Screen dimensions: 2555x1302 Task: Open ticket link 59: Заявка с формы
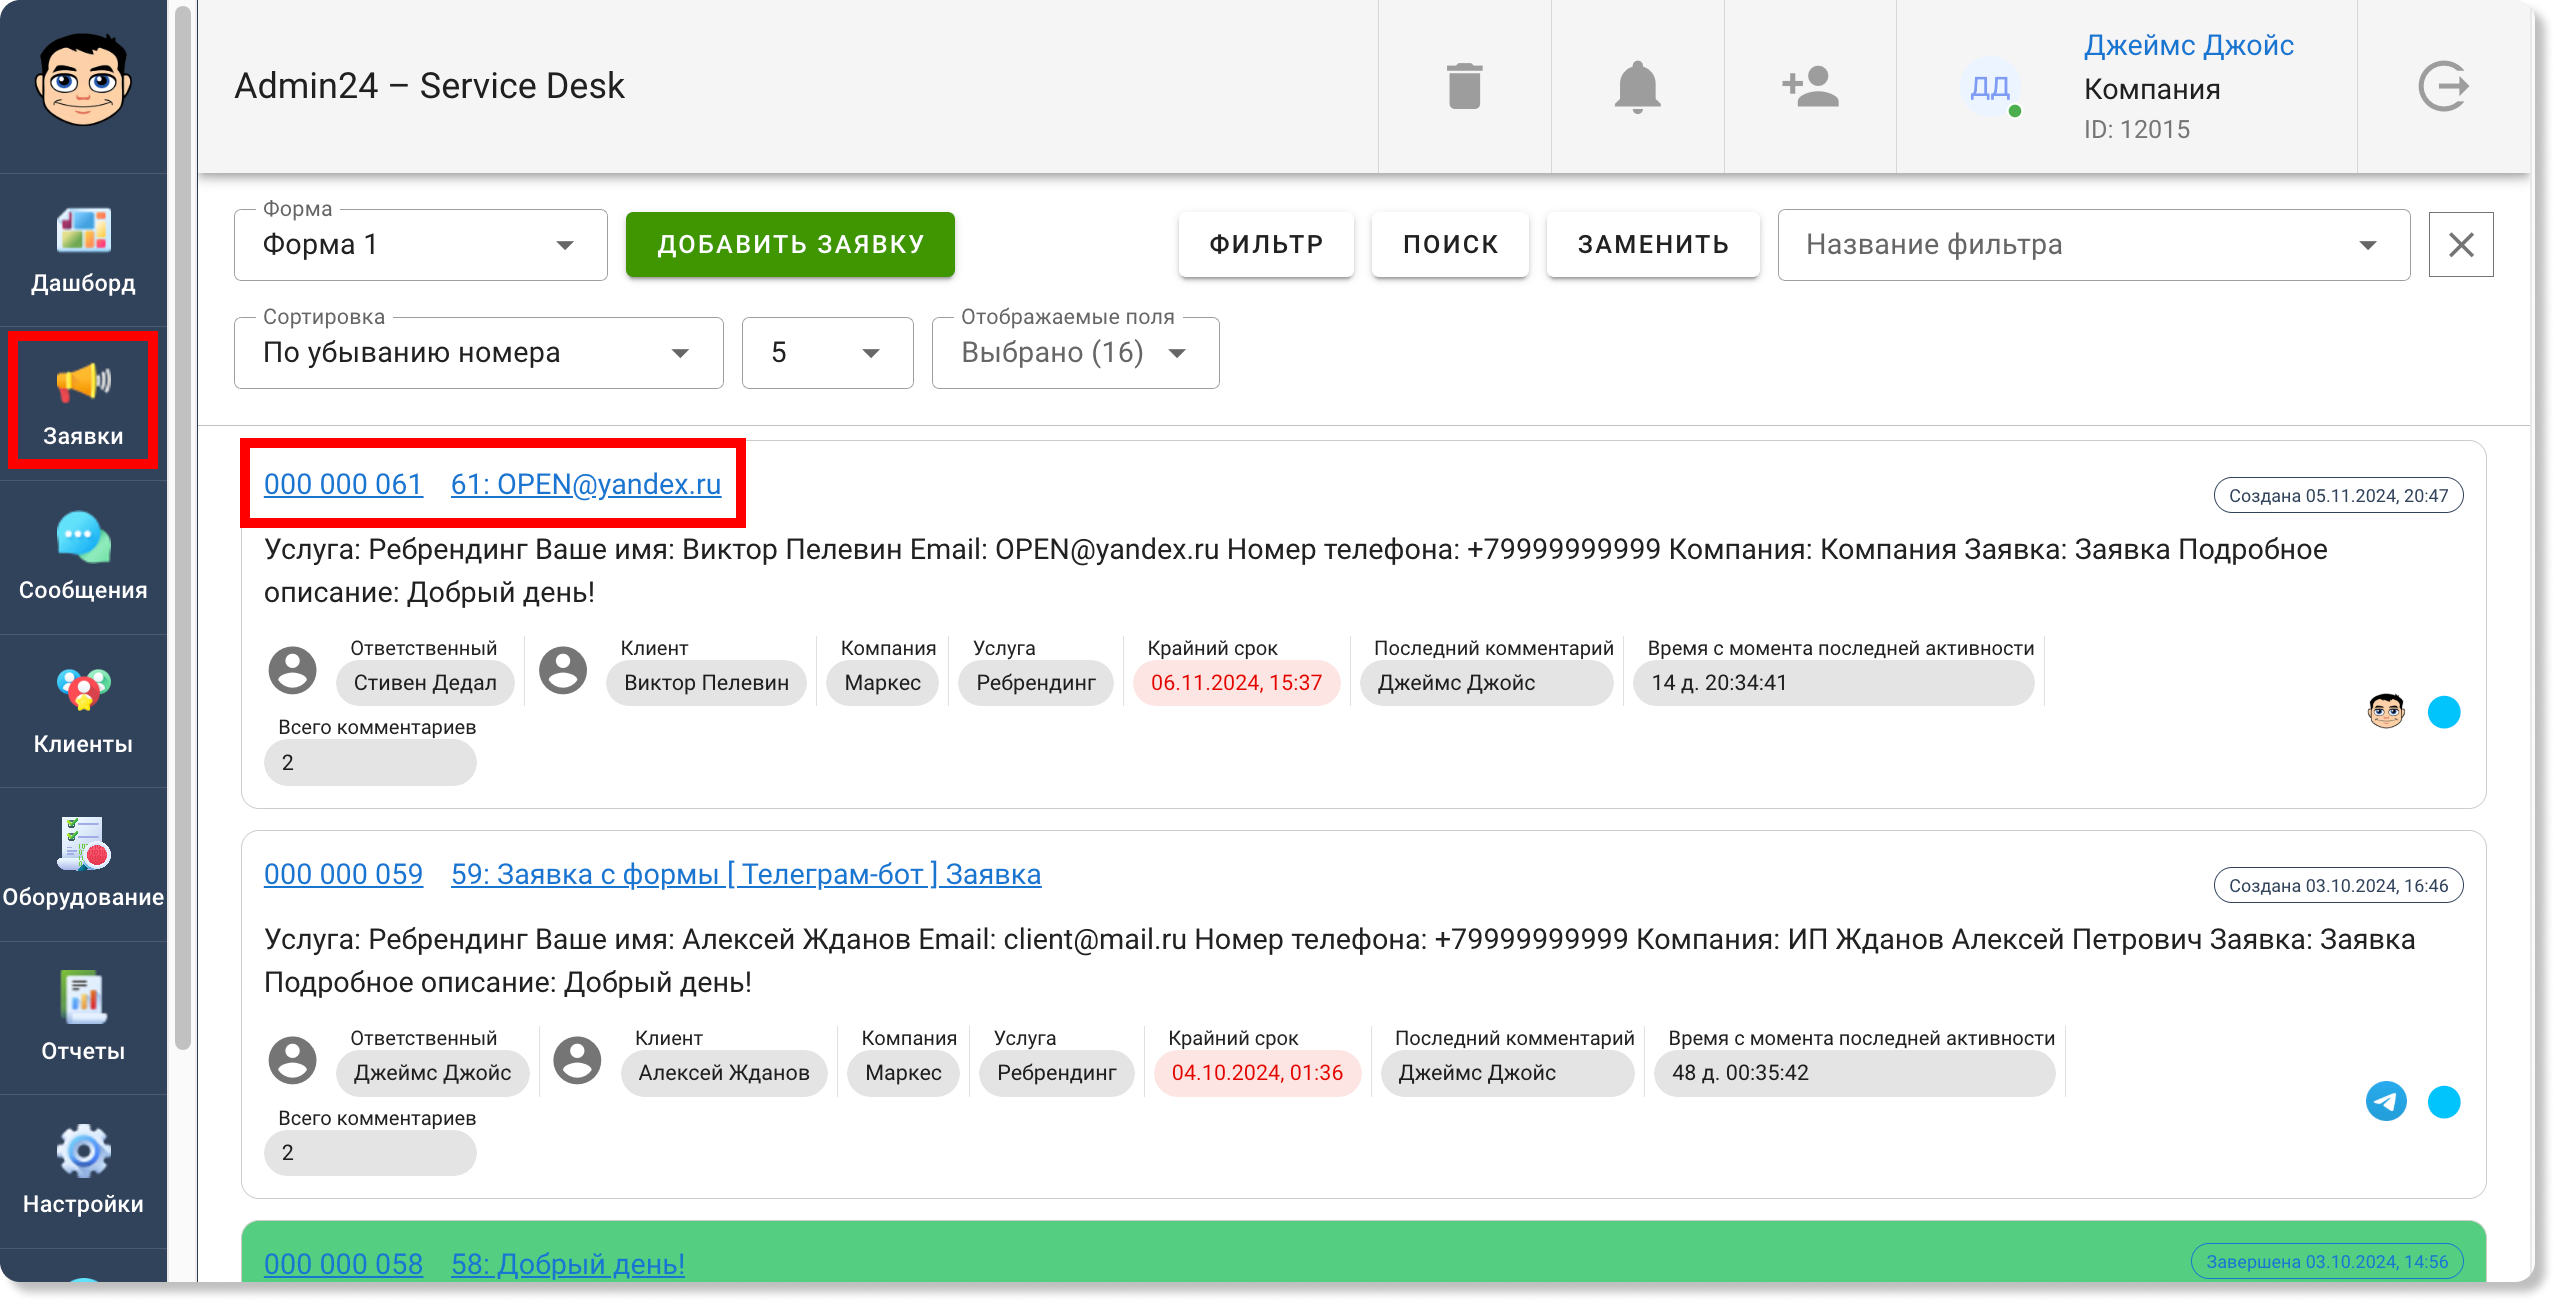pyautogui.click(x=745, y=874)
